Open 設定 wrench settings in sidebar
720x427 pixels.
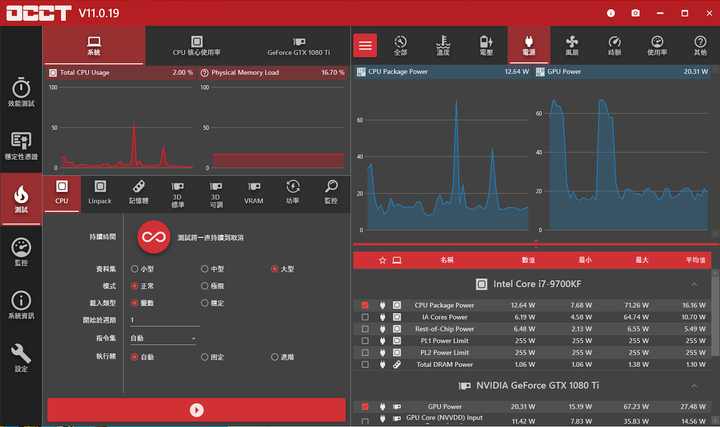point(21,358)
